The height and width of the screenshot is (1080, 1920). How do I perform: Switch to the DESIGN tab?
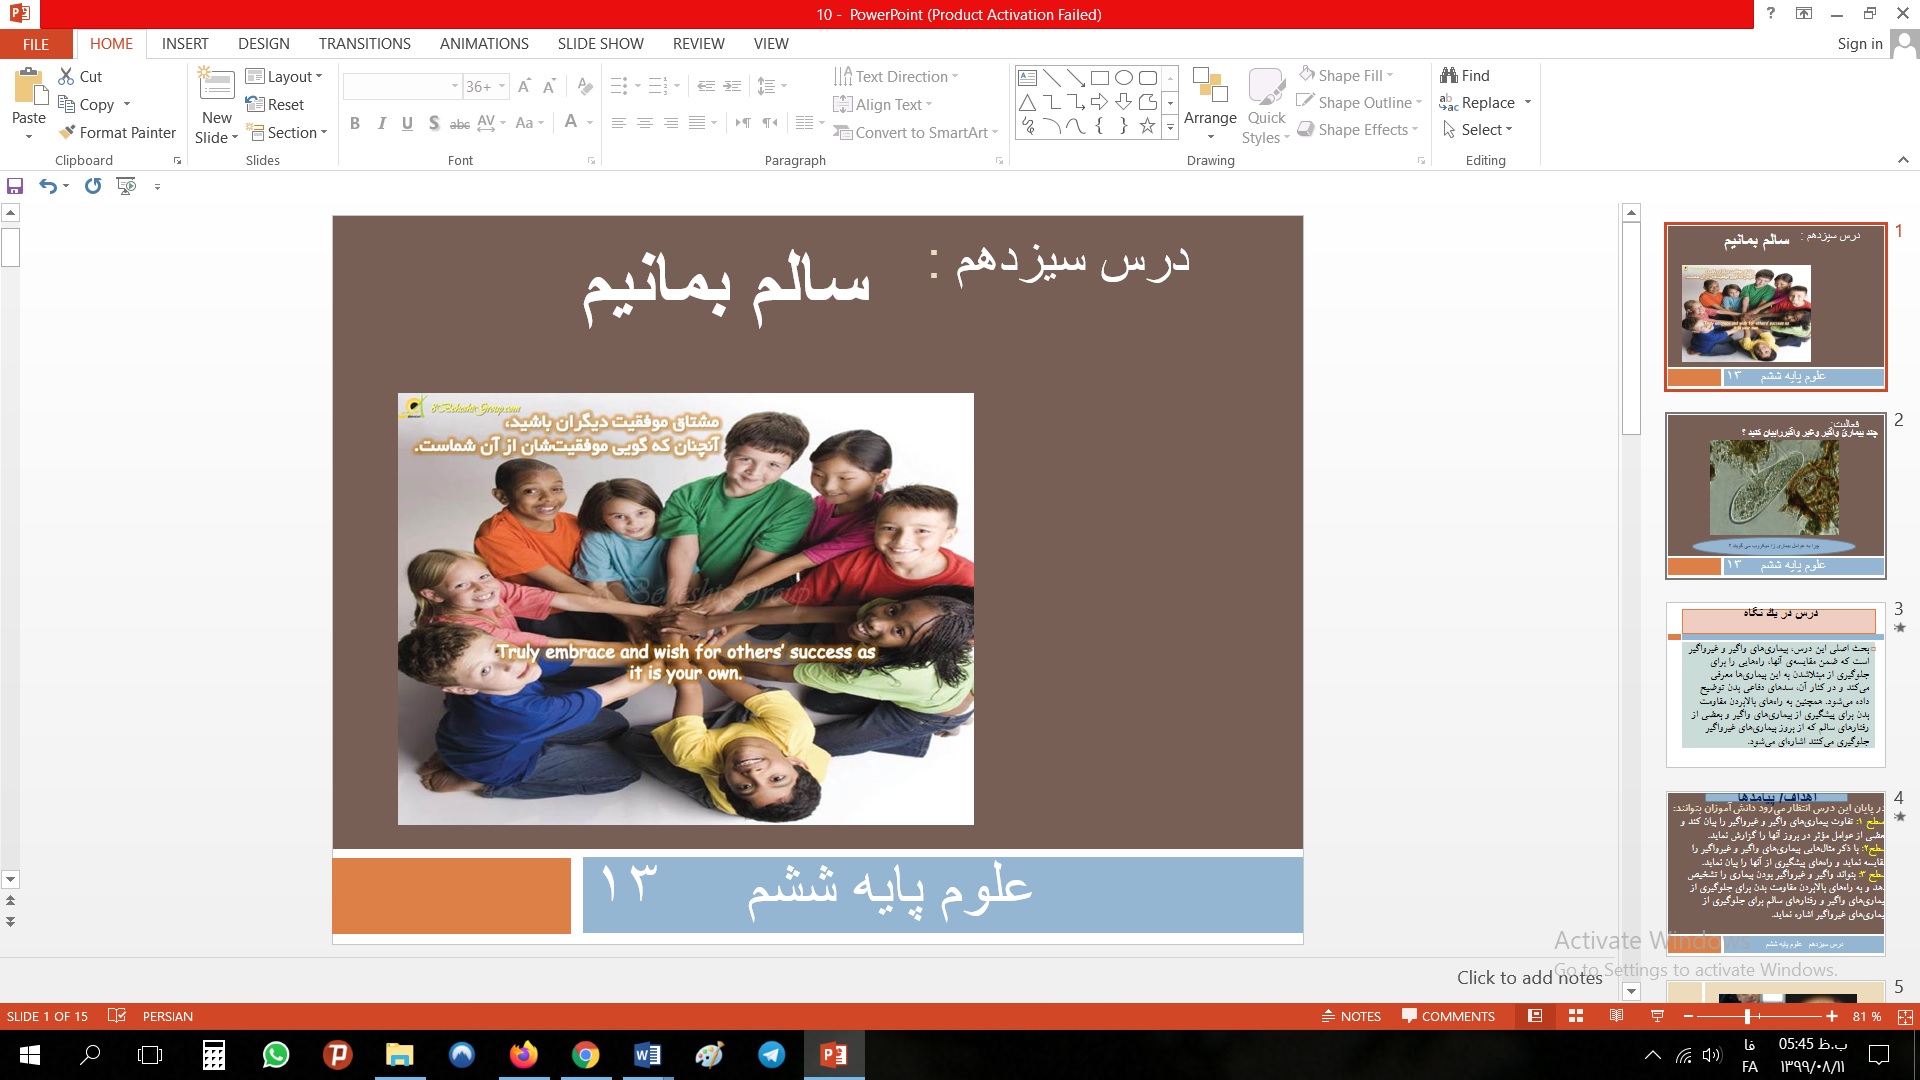click(x=264, y=44)
